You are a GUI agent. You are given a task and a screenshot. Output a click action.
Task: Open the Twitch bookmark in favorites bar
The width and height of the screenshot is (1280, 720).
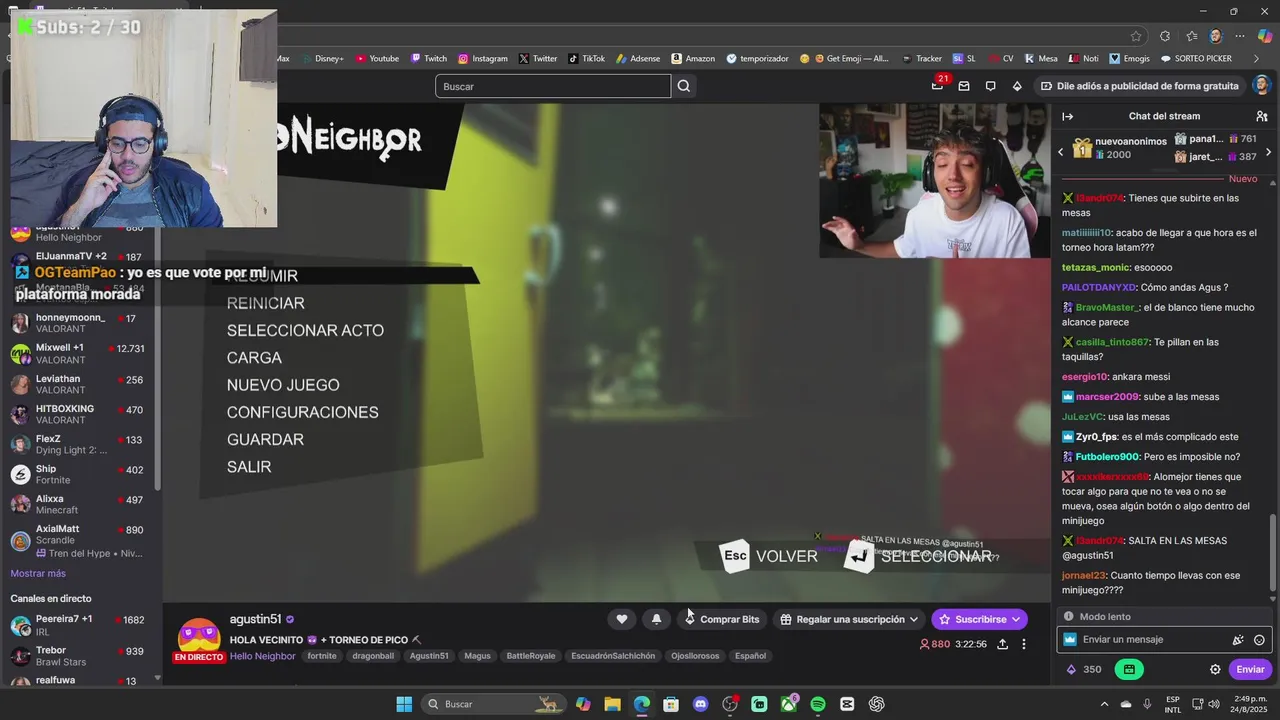click(x=429, y=59)
